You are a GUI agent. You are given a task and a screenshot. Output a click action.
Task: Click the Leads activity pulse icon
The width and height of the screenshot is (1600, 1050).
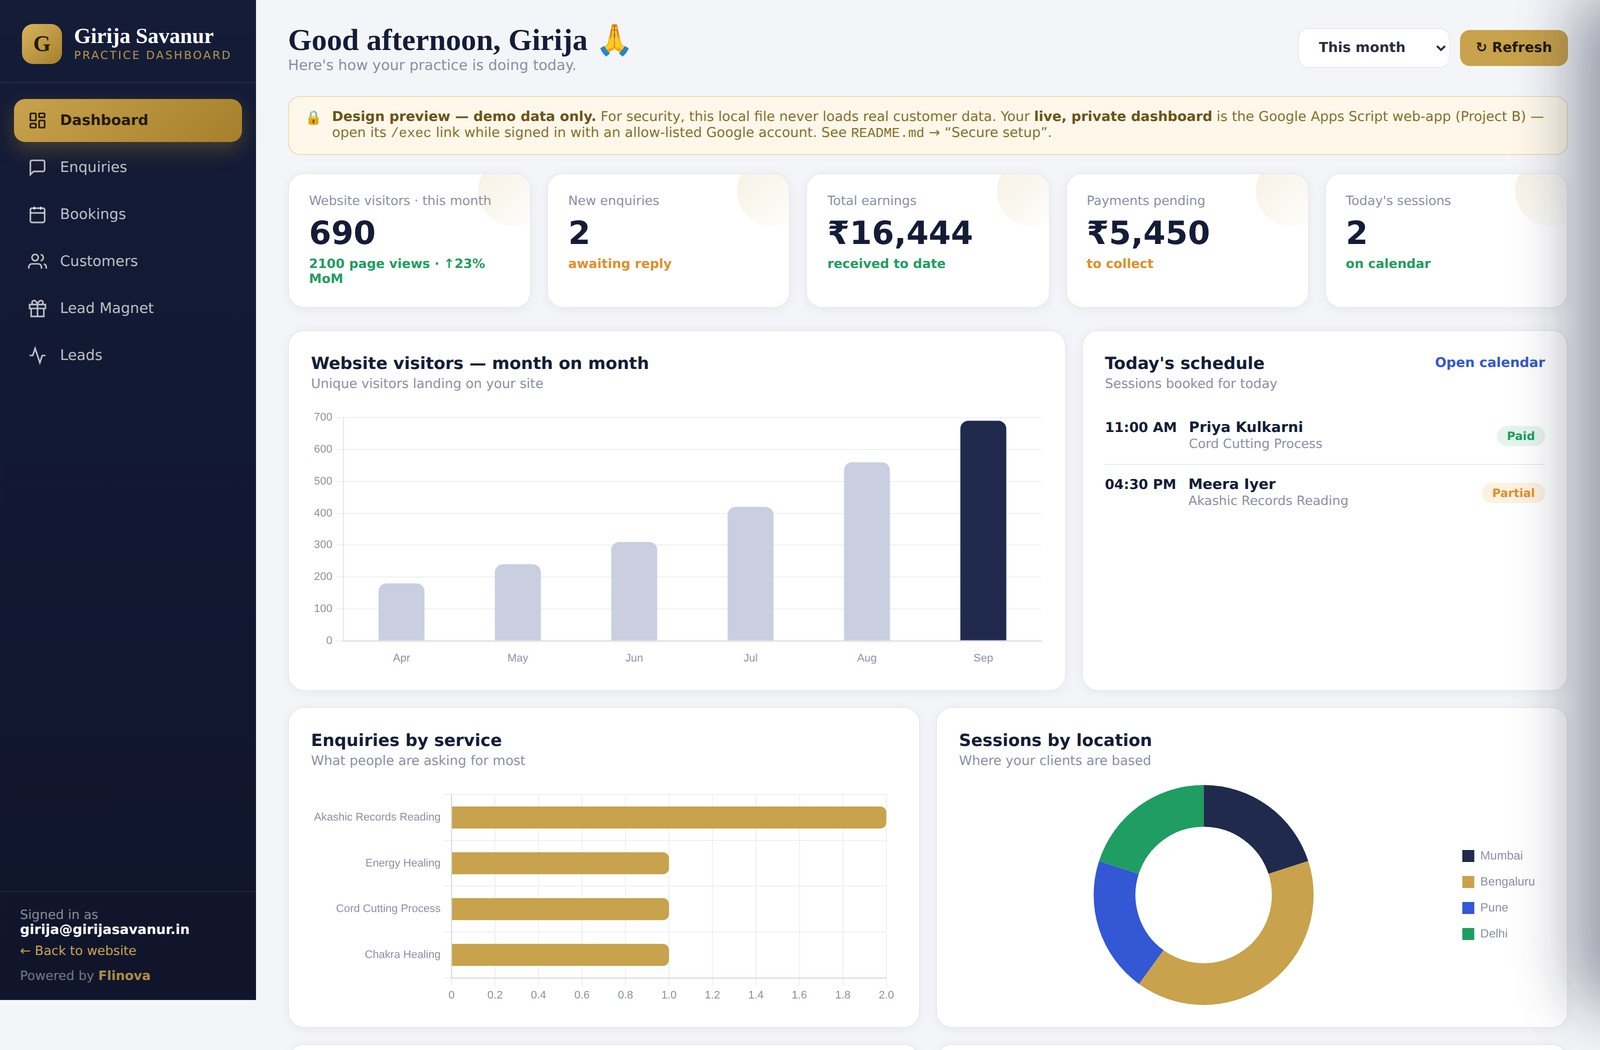point(37,355)
